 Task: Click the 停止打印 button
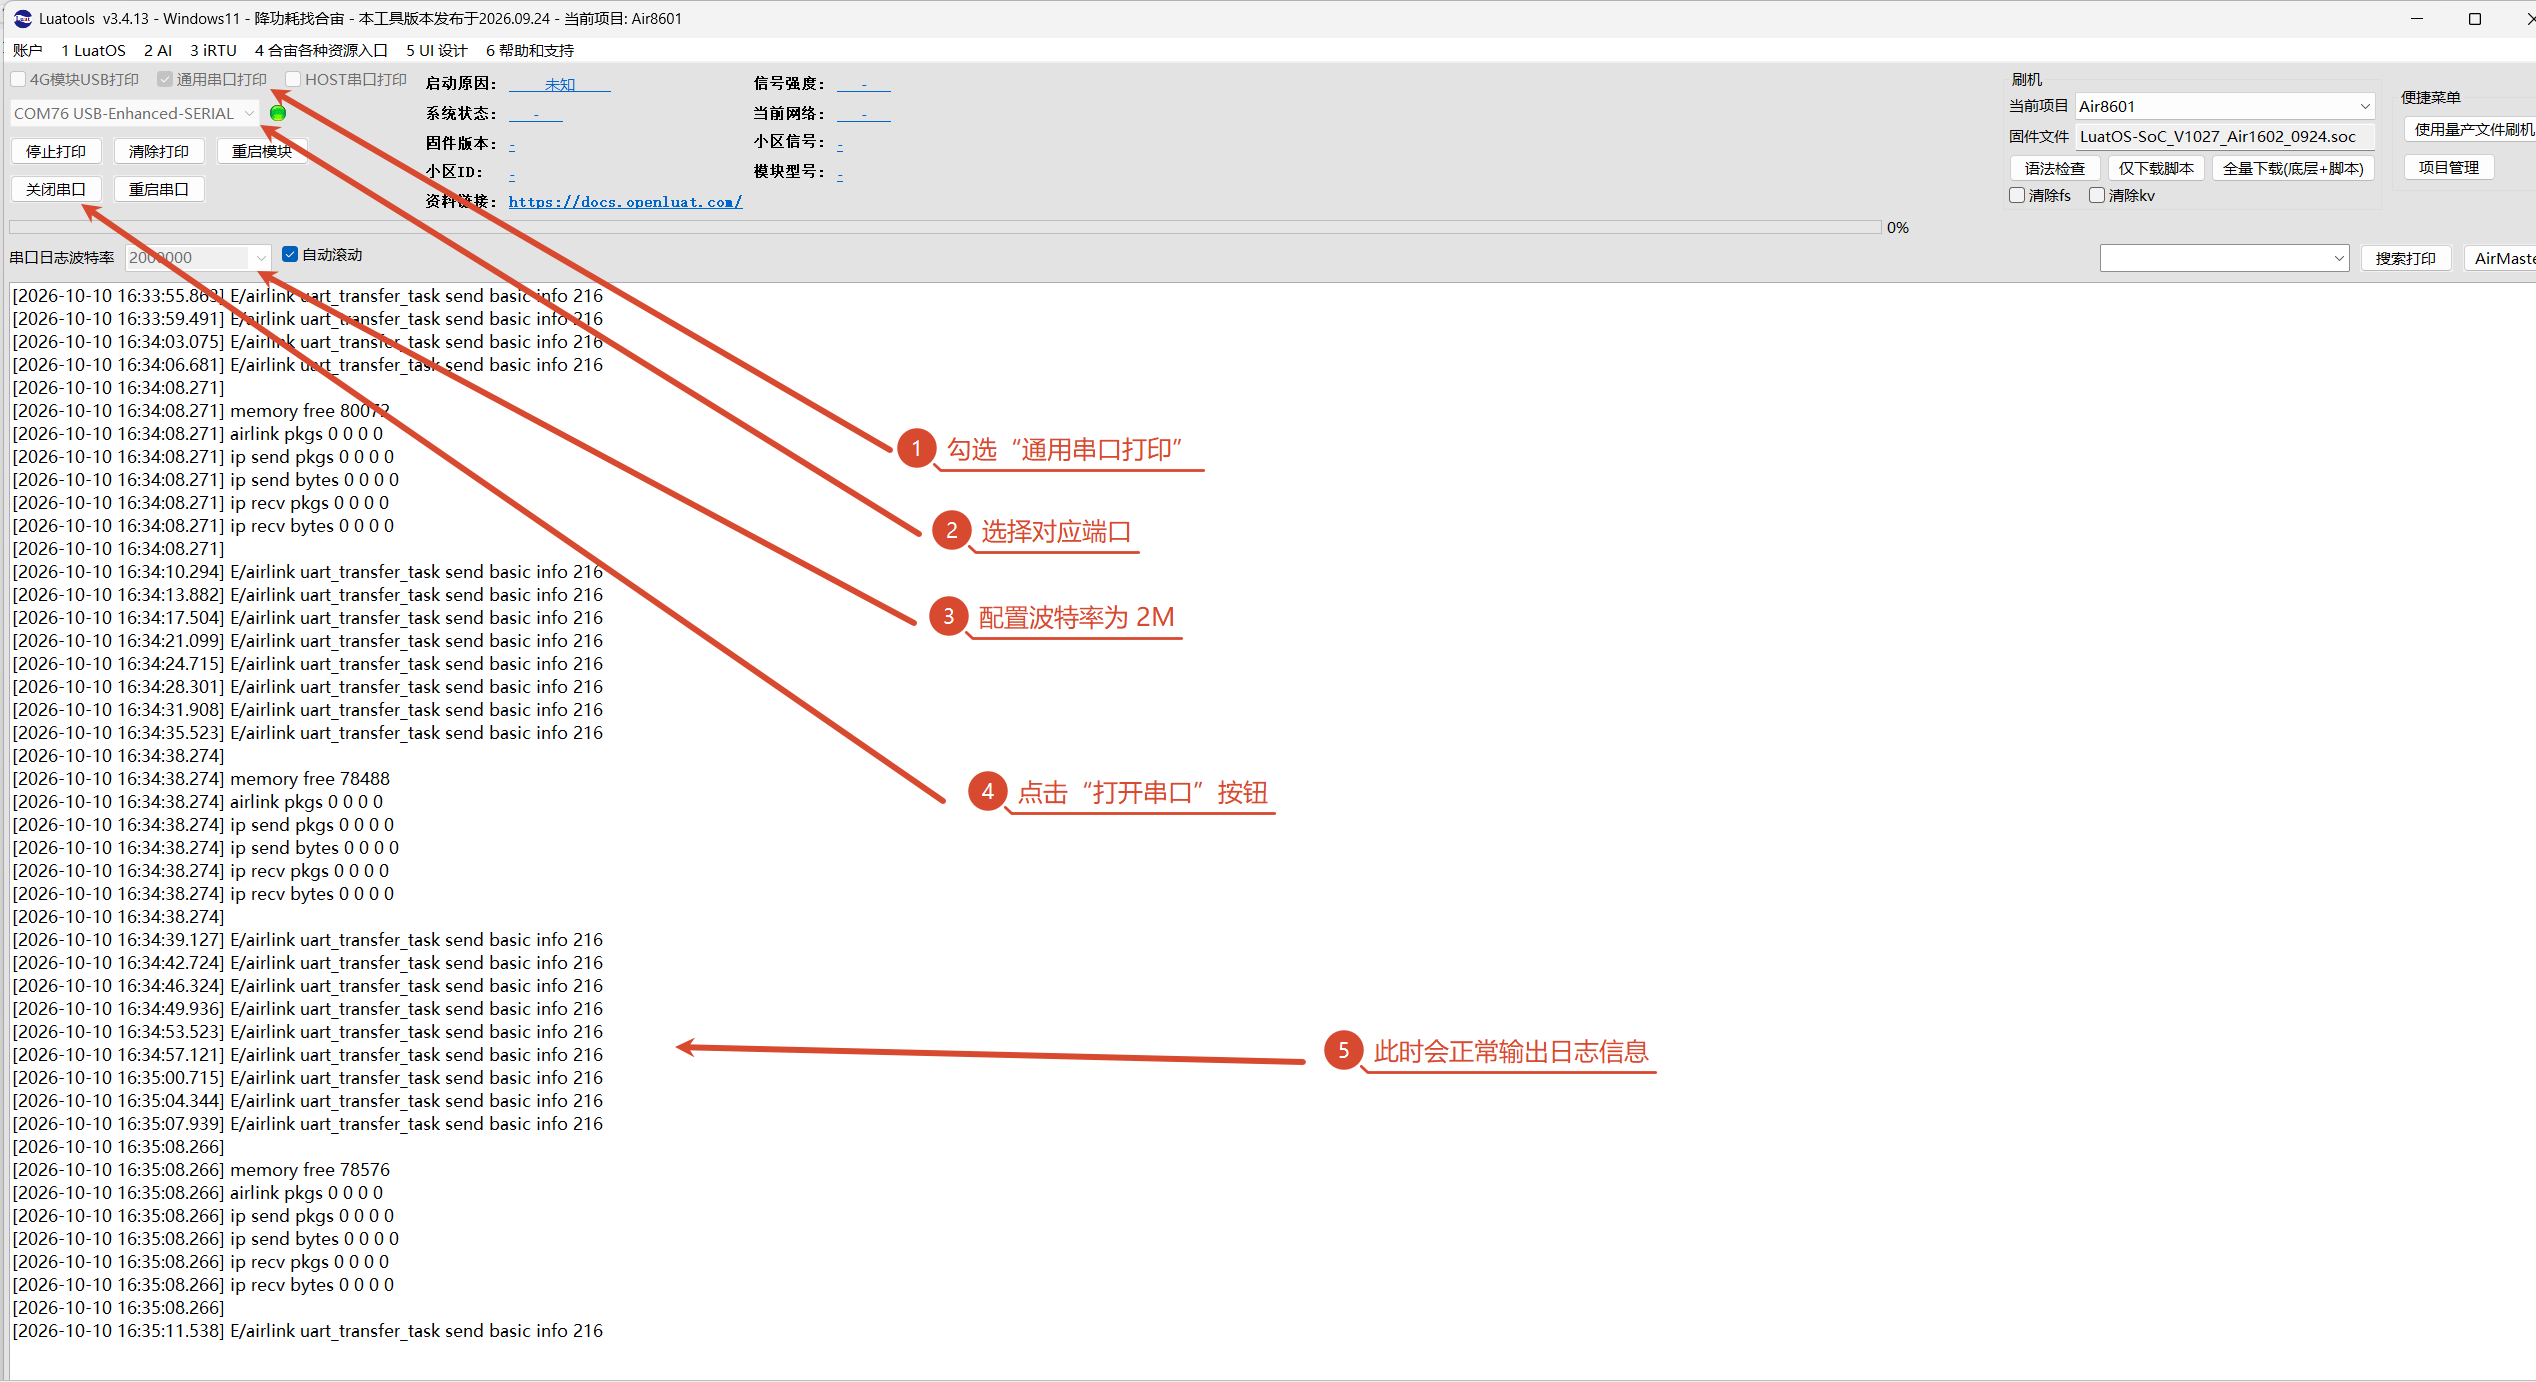pyautogui.click(x=56, y=151)
